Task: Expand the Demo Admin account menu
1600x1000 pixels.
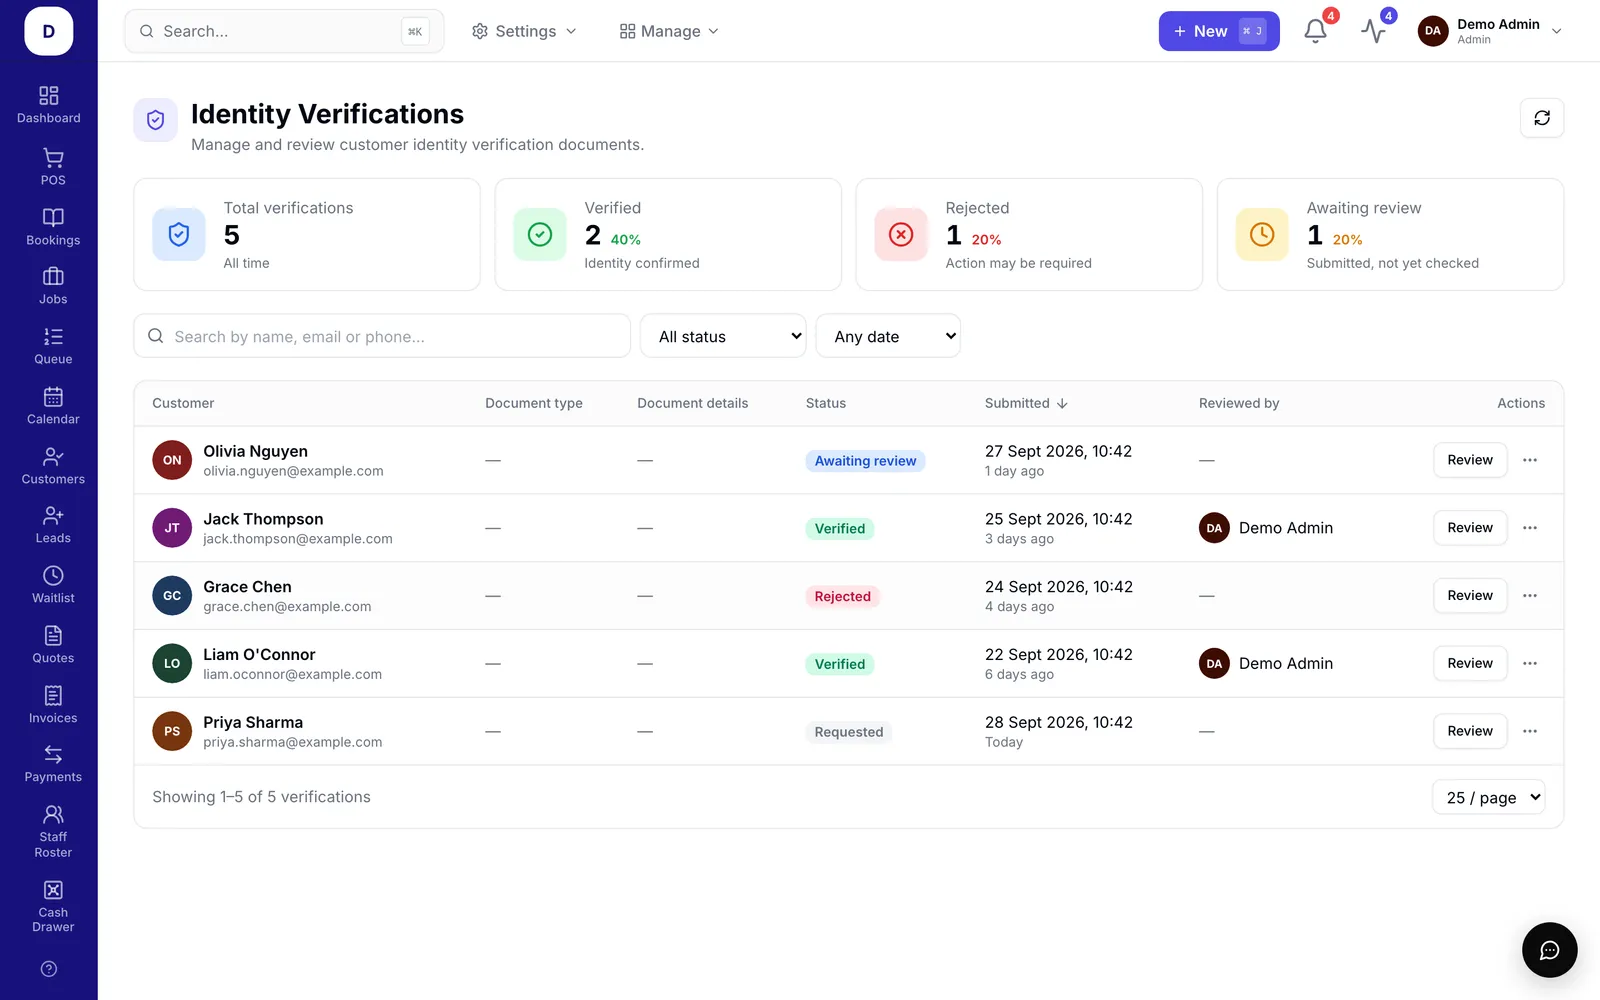Action: coord(1491,31)
